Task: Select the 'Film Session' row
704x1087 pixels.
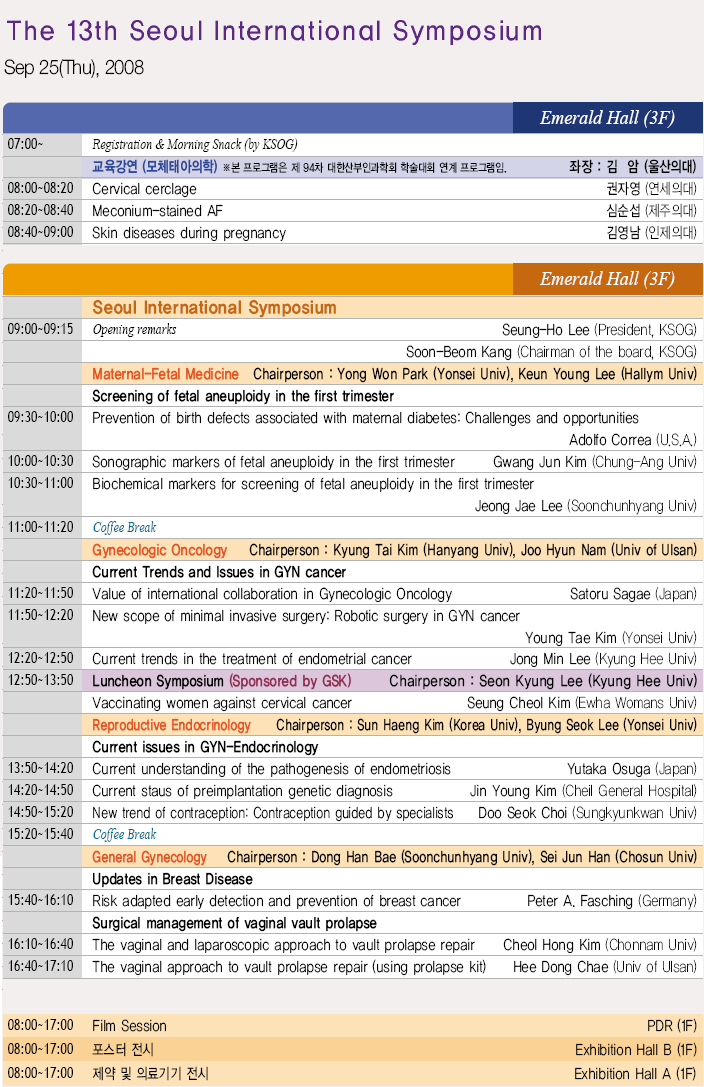Action: [x=353, y=1026]
